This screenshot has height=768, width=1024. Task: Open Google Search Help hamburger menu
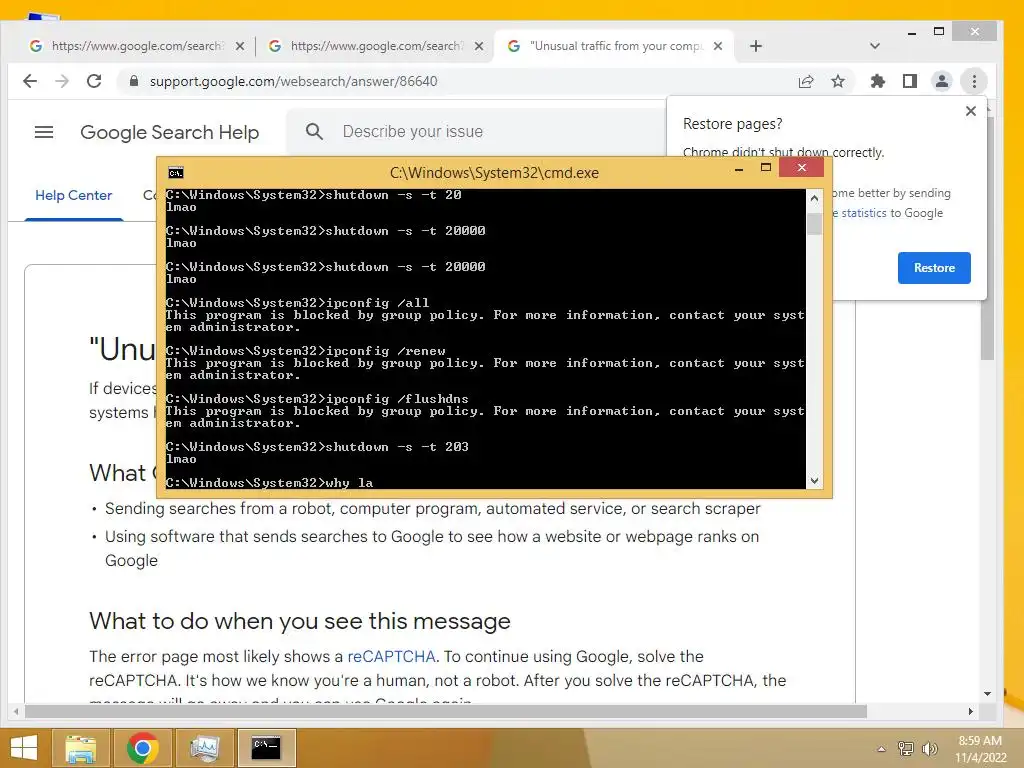[44, 132]
